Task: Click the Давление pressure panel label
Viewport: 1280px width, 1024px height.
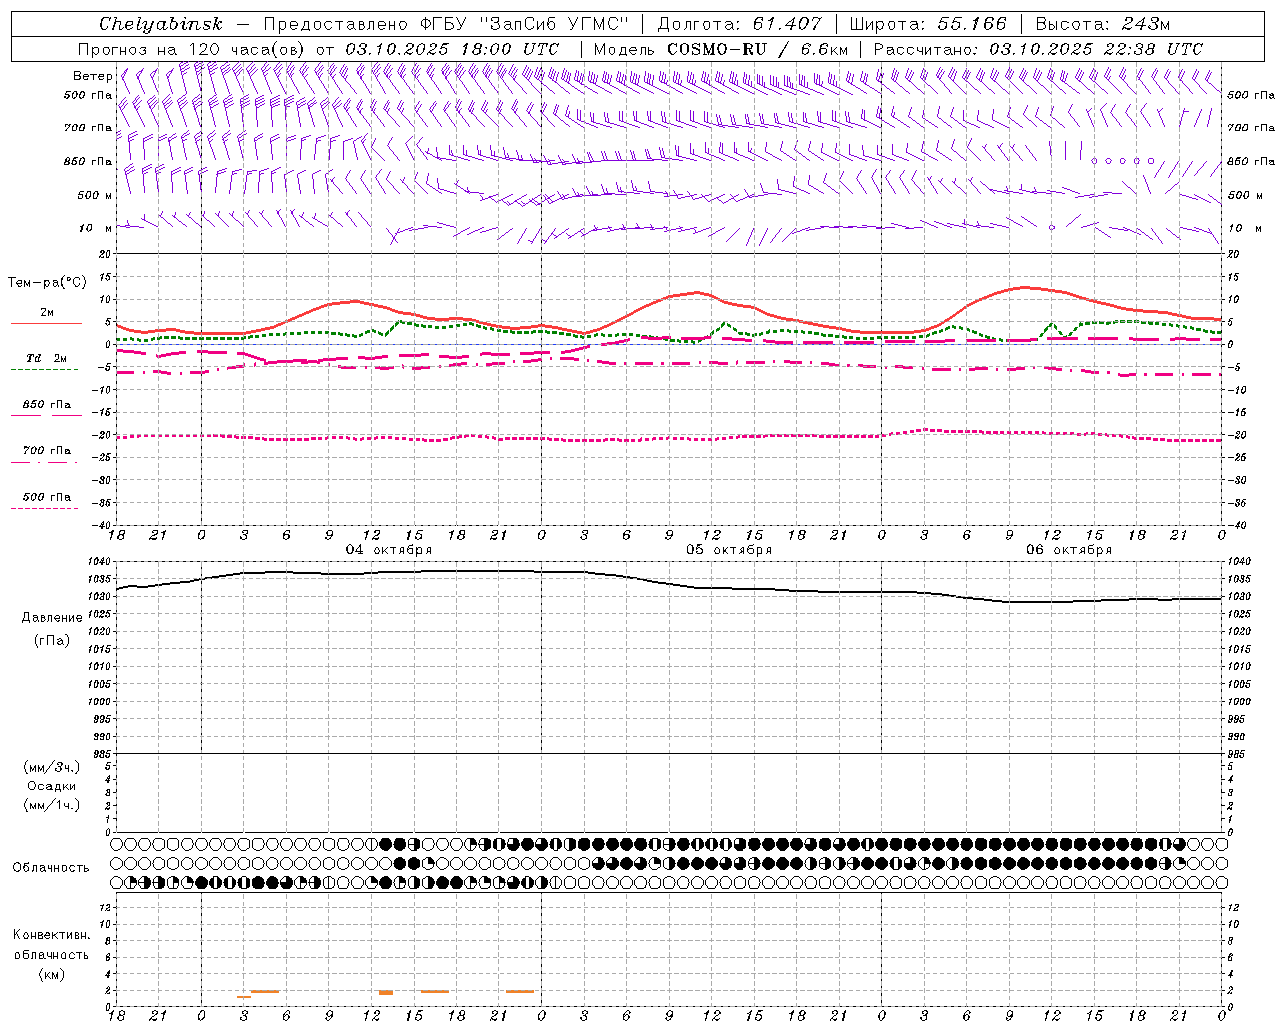Action: tap(52, 618)
